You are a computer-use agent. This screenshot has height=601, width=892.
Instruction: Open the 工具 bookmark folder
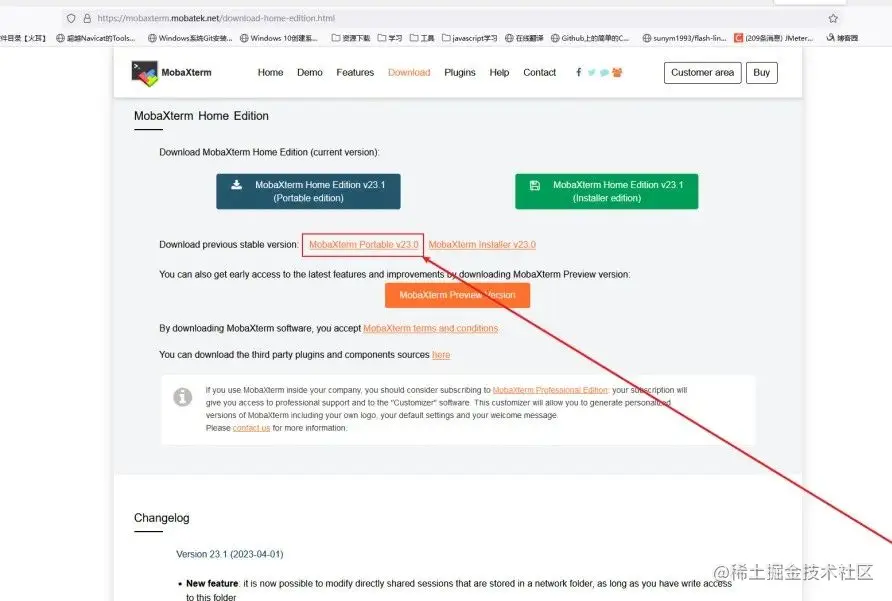point(422,38)
